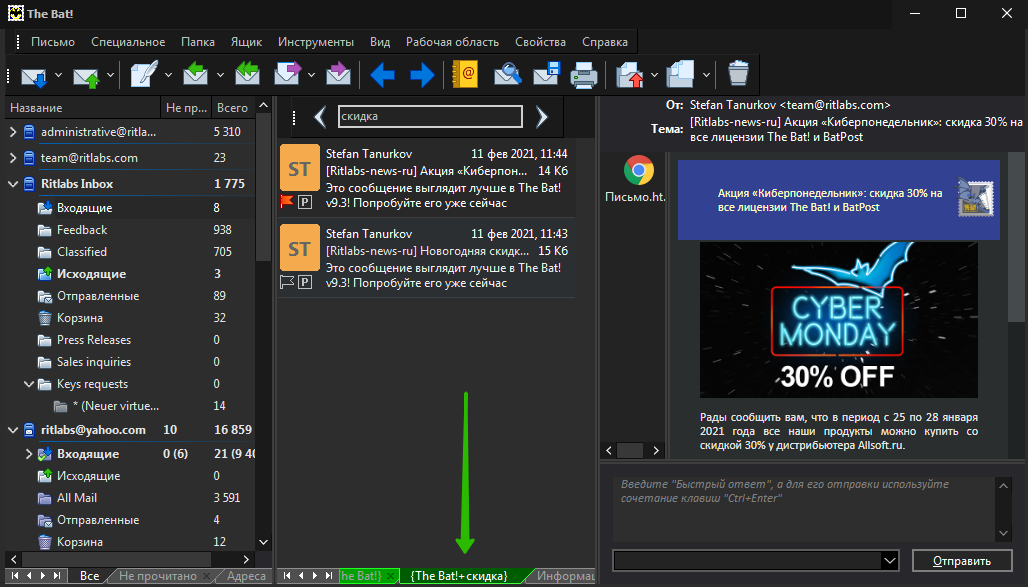Open the Address Book icon
Image resolution: width=1028 pixels, height=587 pixels.
point(465,74)
